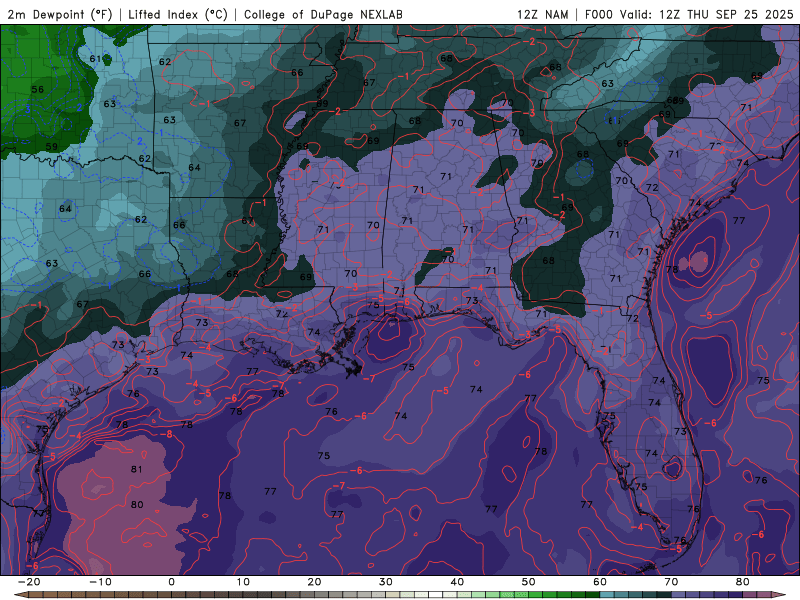Select 'College of DuPage NEXLAB' header text

323,14
